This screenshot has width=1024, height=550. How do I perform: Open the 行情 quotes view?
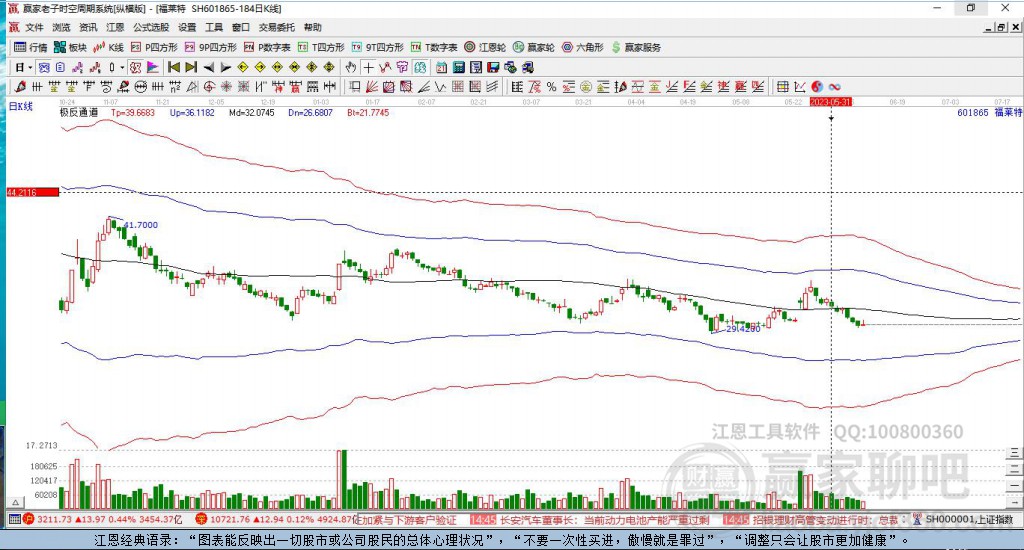pos(31,47)
